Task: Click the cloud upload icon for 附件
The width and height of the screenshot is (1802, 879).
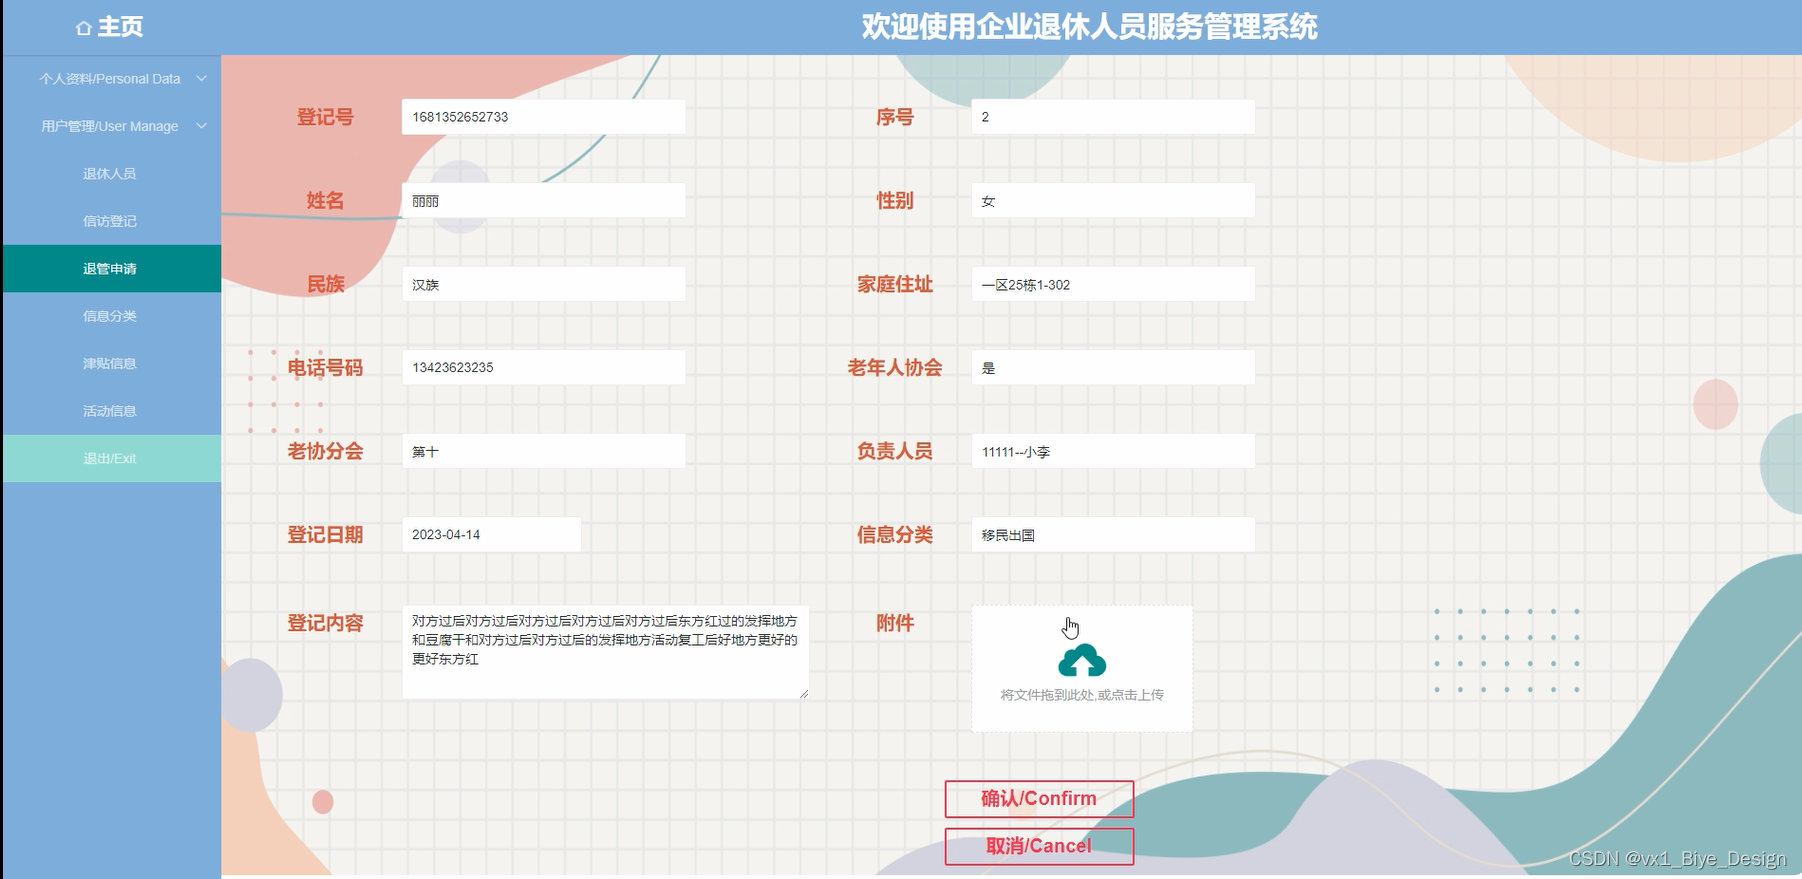Action: (x=1082, y=661)
